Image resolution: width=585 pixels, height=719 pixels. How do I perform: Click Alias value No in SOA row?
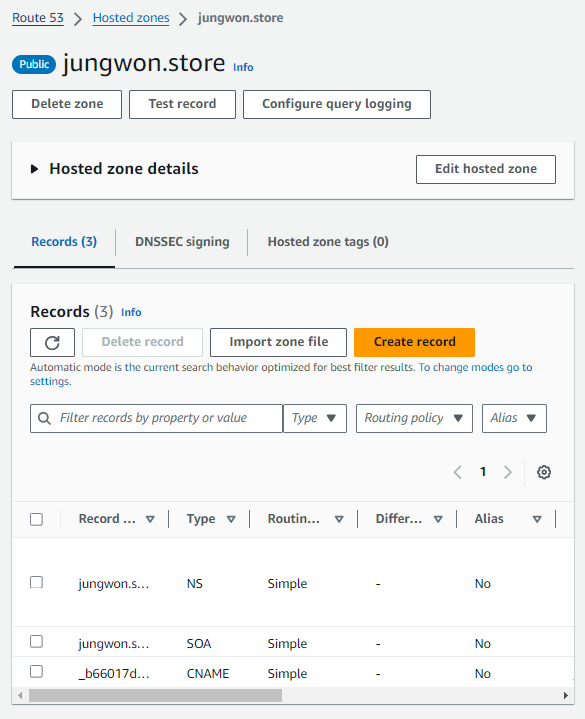[483, 644]
